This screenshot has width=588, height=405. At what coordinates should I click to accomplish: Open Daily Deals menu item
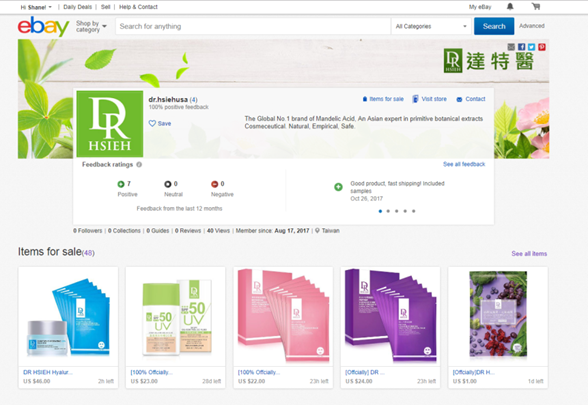(78, 7)
